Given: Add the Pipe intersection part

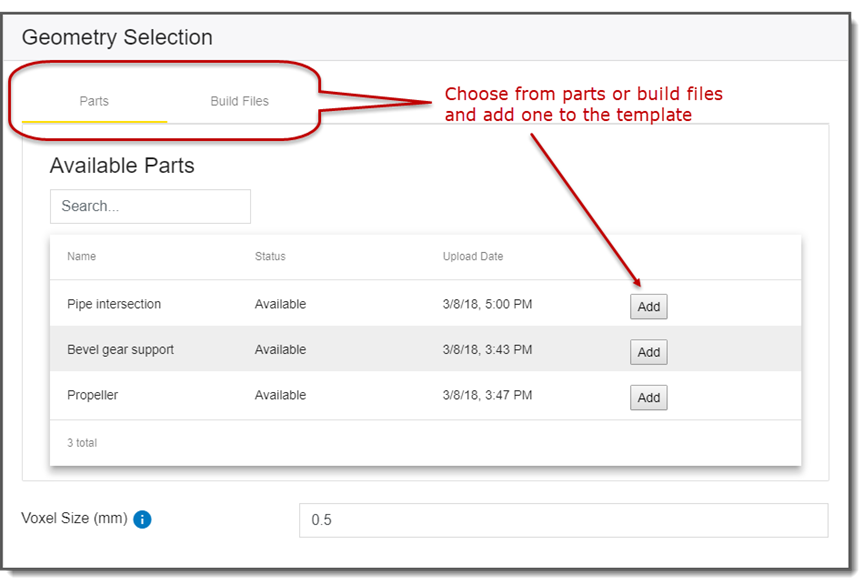Looking at the screenshot, I should [648, 307].
